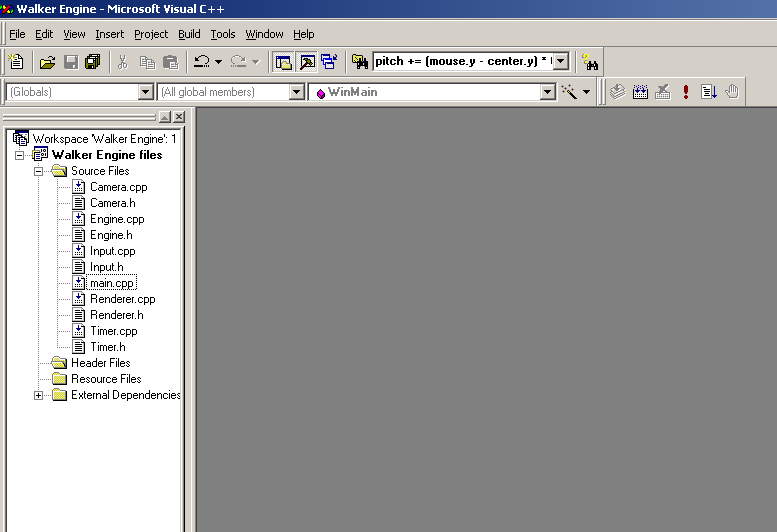Open All global members filter dropdown
Viewport: 777px width, 532px height.
[296, 92]
